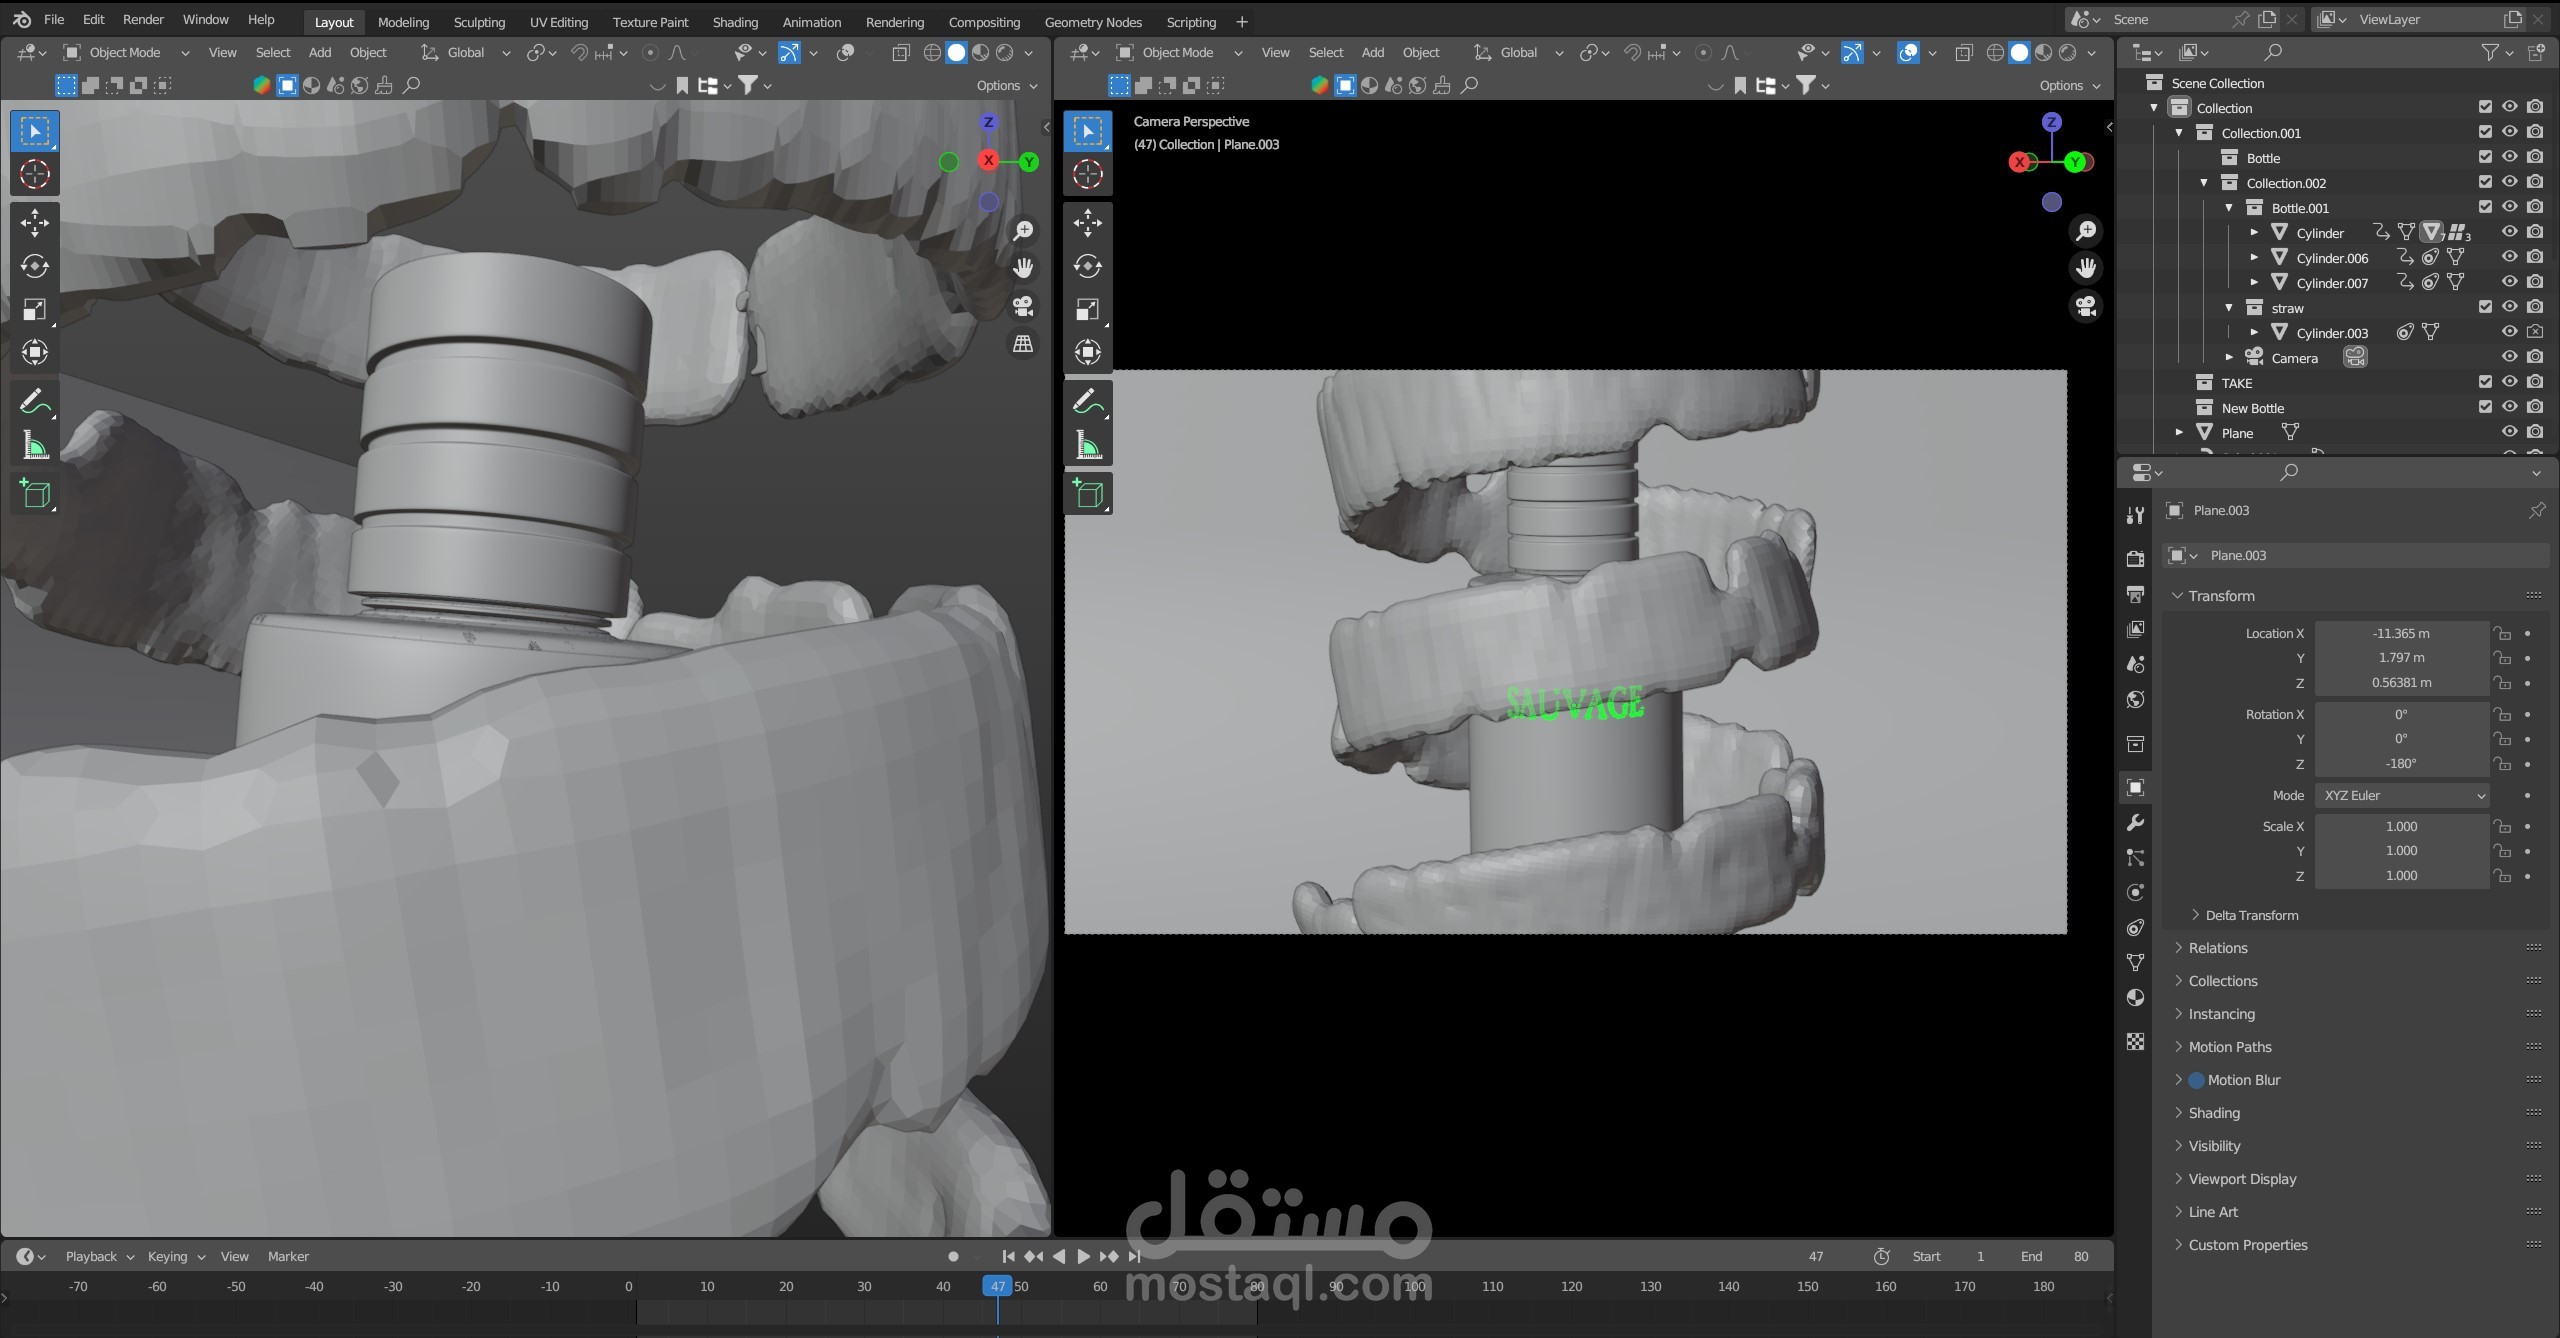Click the Add Cube tool in left viewport
This screenshot has width=2560, height=1338.
[35, 494]
